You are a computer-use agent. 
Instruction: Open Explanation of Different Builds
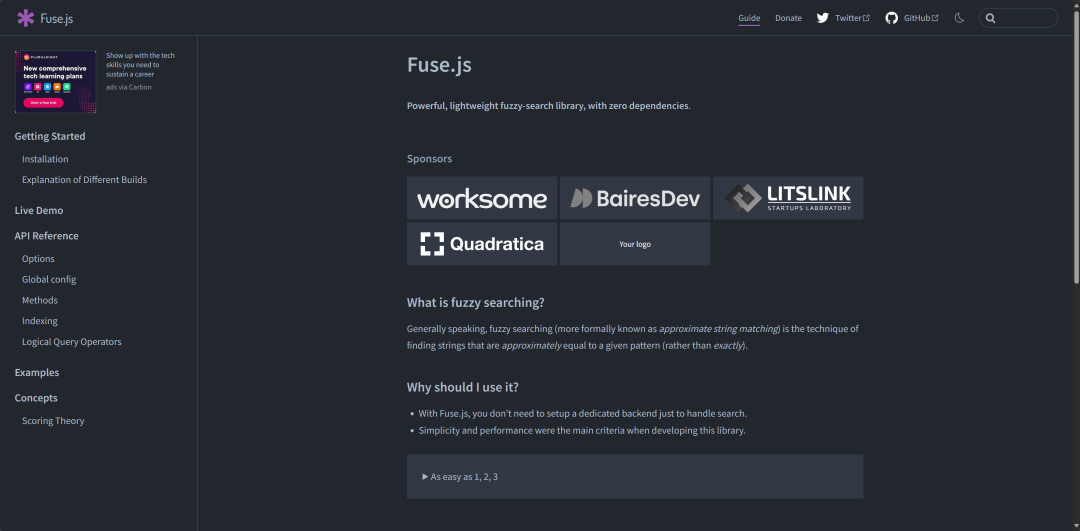(x=84, y=180)
